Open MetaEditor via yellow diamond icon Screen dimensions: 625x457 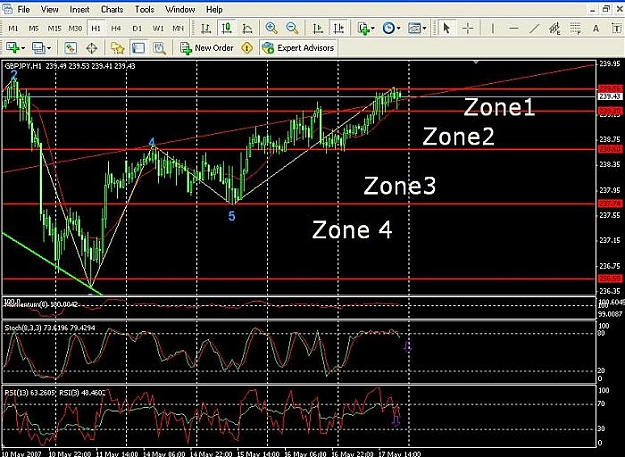coord(247,48)
